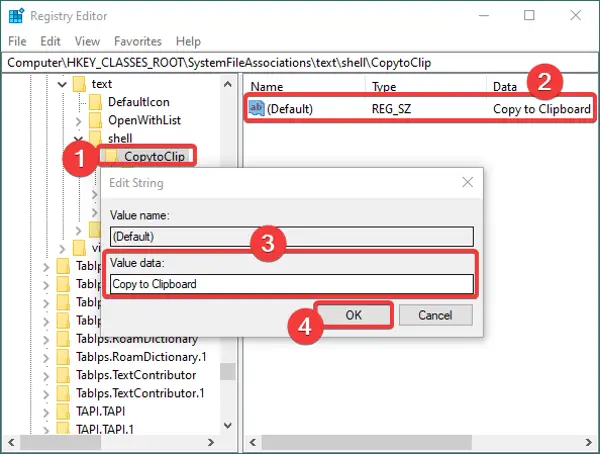Select the TAPI.TAPI.1 key
Viewport: 600px width, 454px height.
(105, 429)
